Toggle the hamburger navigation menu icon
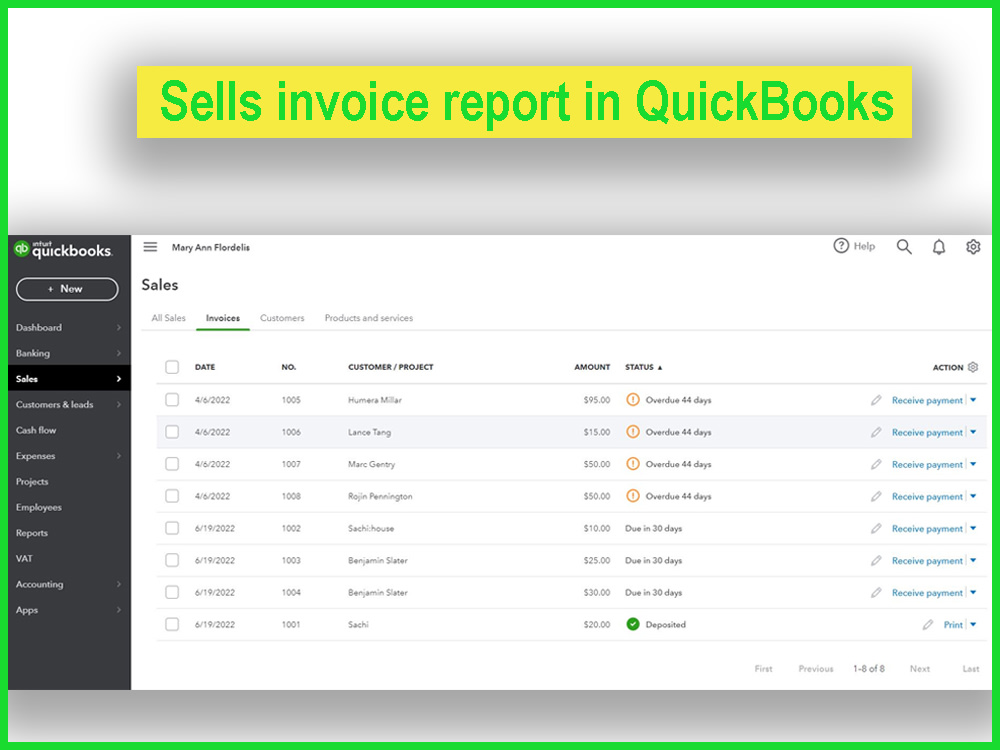 pyautogui.click(x=150, y=247)
